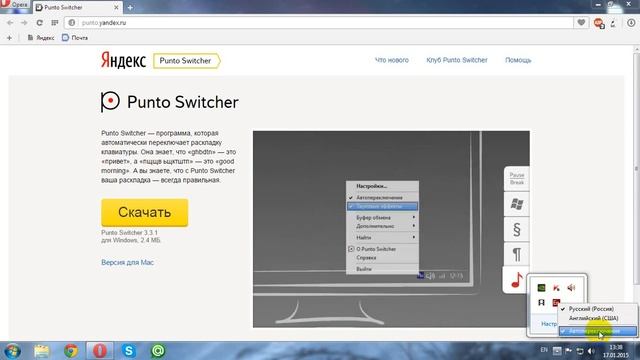The image size is (640, 360).
Task: Open the Windows Start button
Action: 12,351
